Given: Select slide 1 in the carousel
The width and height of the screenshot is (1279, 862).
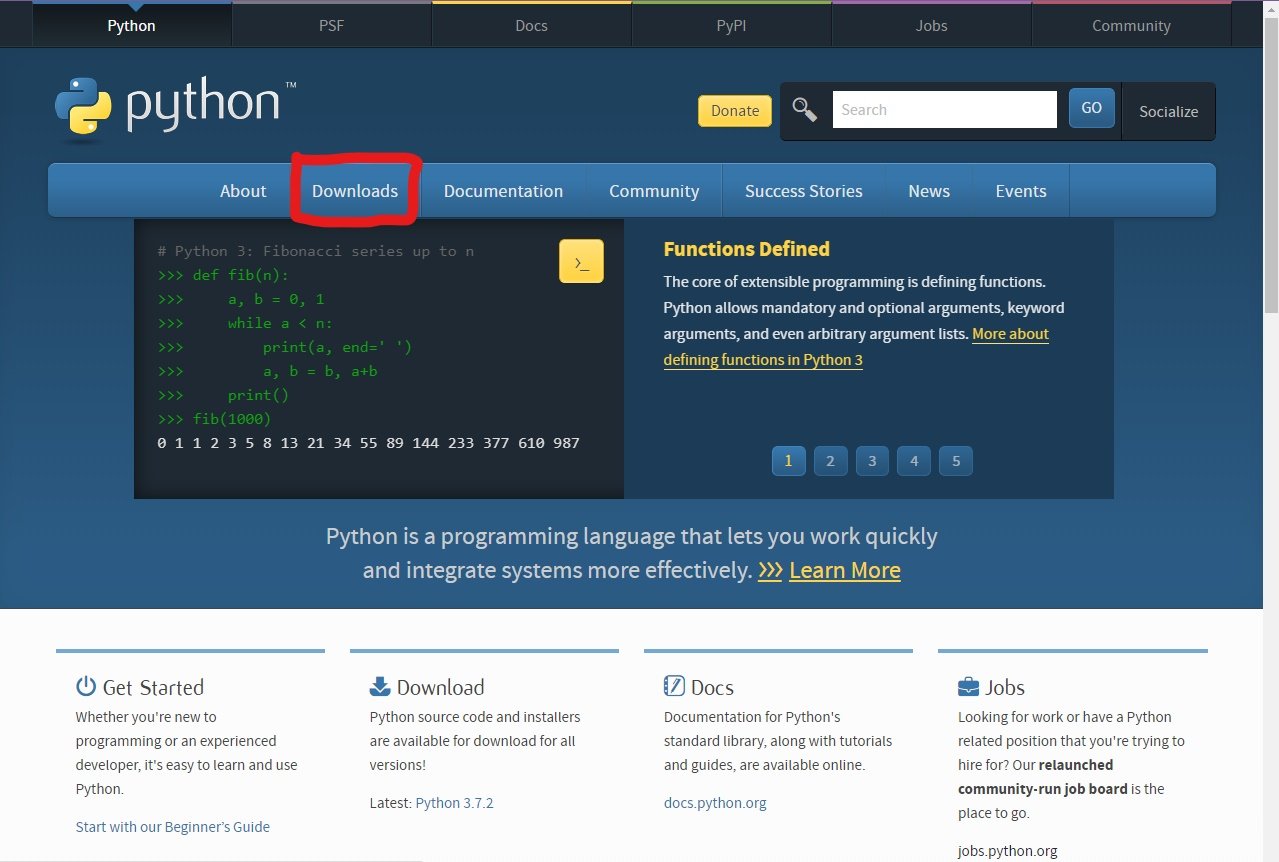Looking at the screenshot, I should tap(788, 461).
